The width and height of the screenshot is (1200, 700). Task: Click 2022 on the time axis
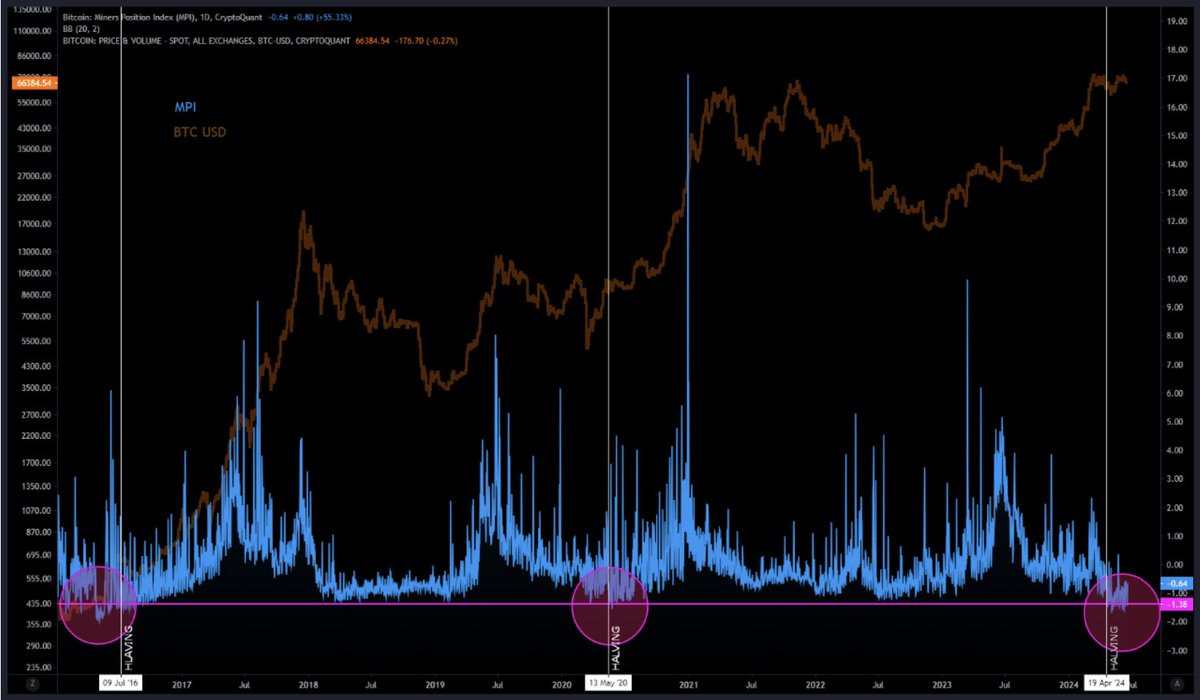pos(815,684)
